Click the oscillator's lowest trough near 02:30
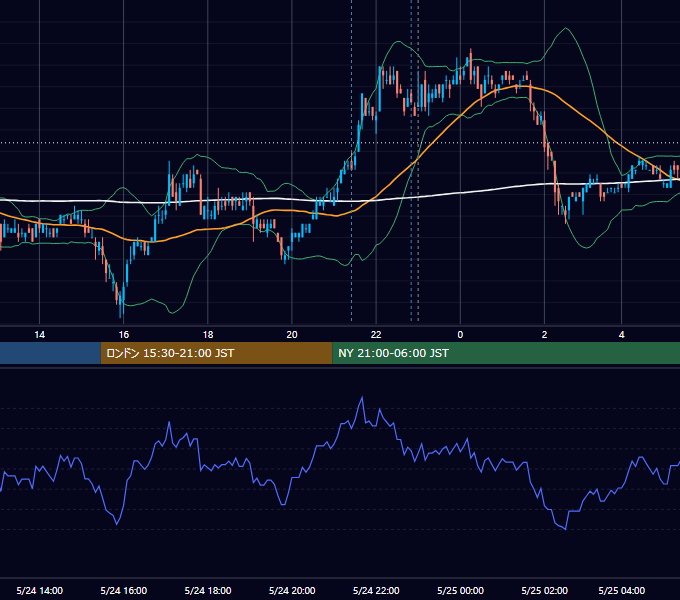This screenshot has width=680, height=600. tap(566, 529)
